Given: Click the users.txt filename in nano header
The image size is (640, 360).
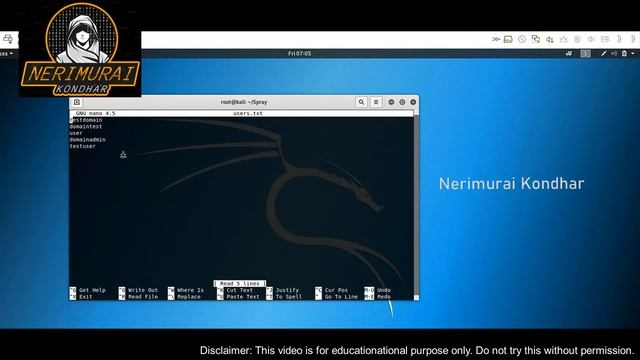Looking at the screenshot, I should point(248,113).
